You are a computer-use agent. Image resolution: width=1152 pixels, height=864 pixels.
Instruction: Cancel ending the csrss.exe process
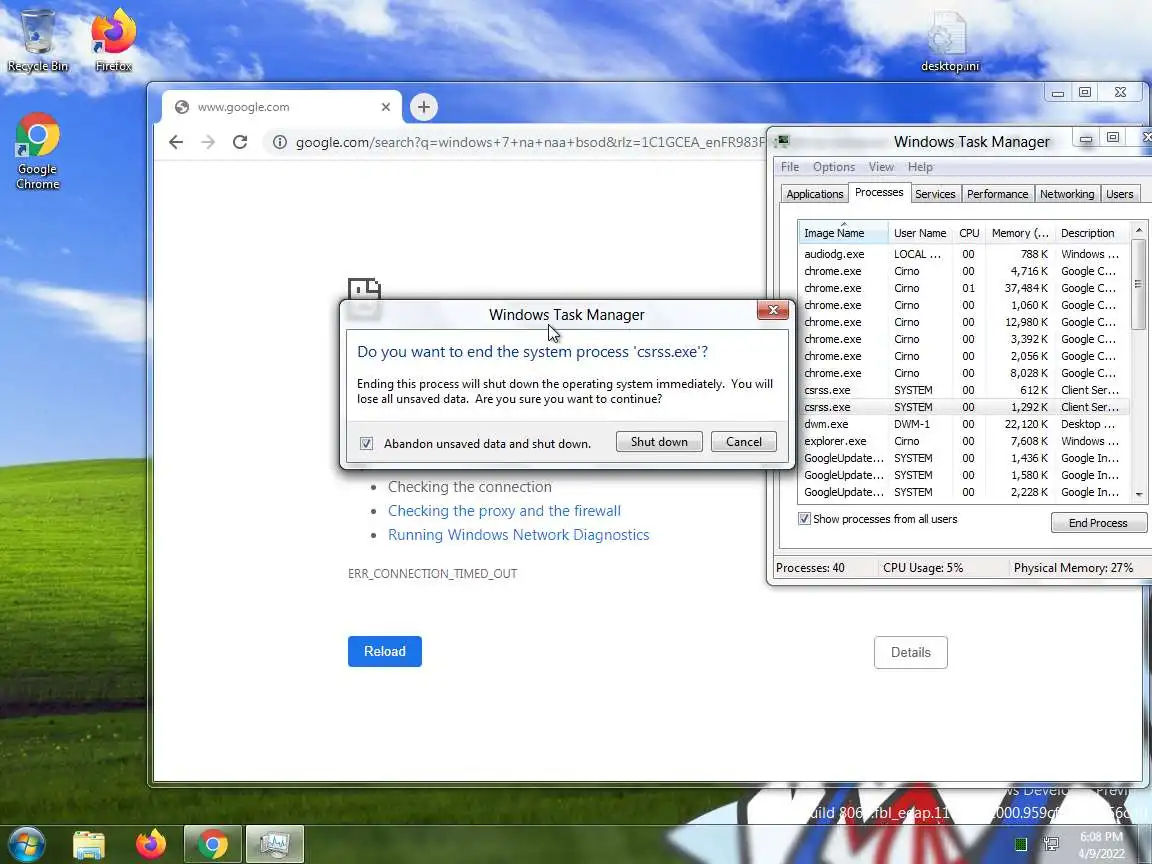(744, 442)
